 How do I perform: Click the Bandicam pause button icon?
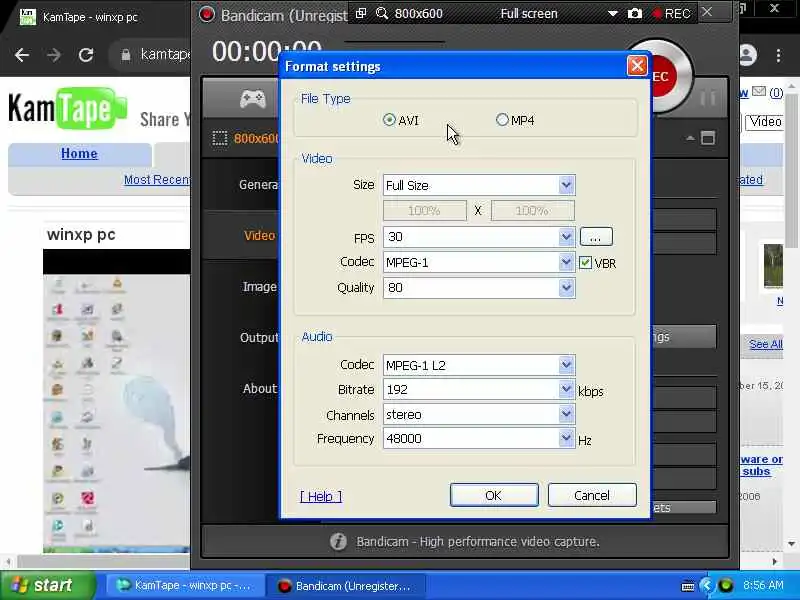708,97
